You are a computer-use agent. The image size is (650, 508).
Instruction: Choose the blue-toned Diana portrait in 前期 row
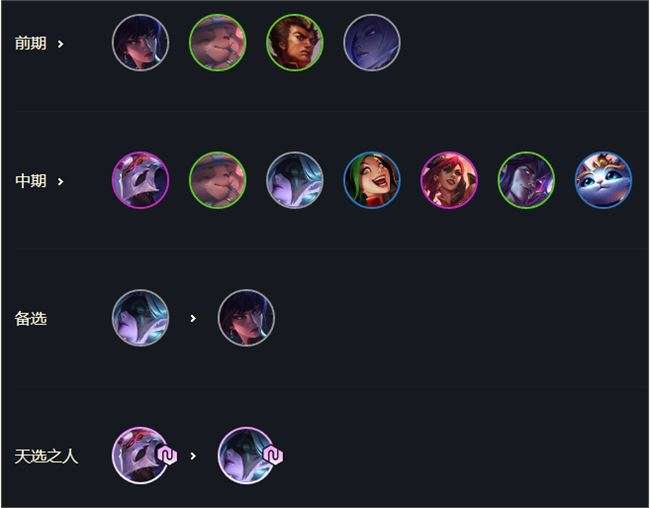[x=372, y=43]
